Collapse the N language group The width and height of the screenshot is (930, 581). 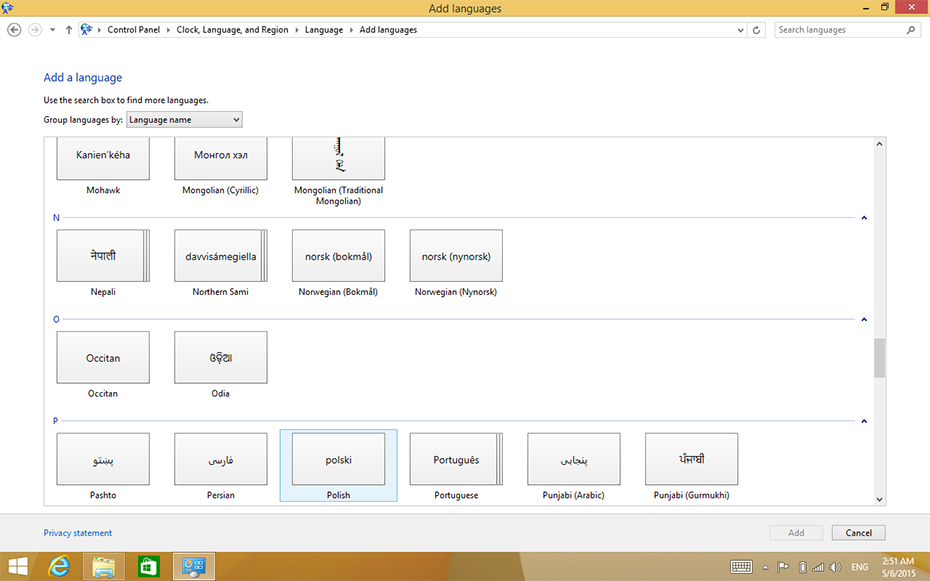(x=864, y=218)
